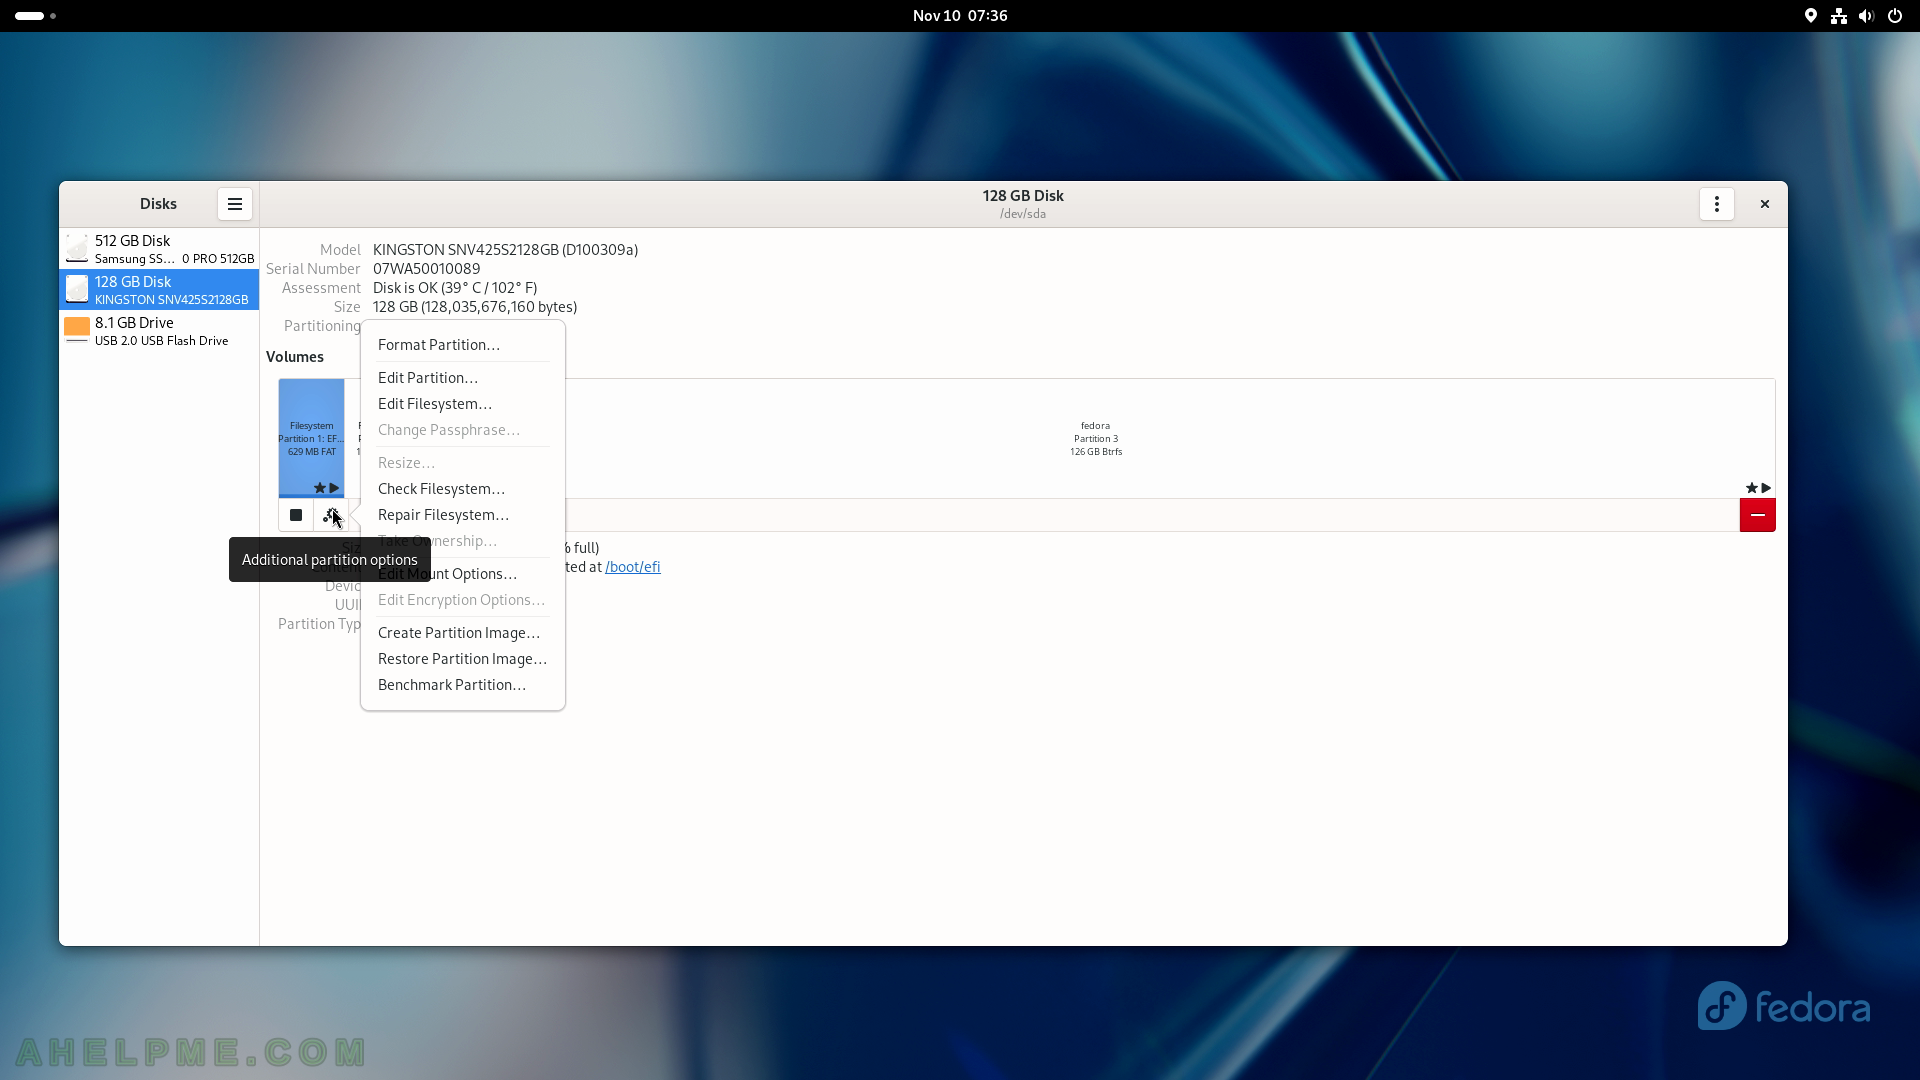Image resolution: width=1920 pixels, height=1080 pixels.
Task: Click the wired network tray icon
Action: pos(1839,16)
